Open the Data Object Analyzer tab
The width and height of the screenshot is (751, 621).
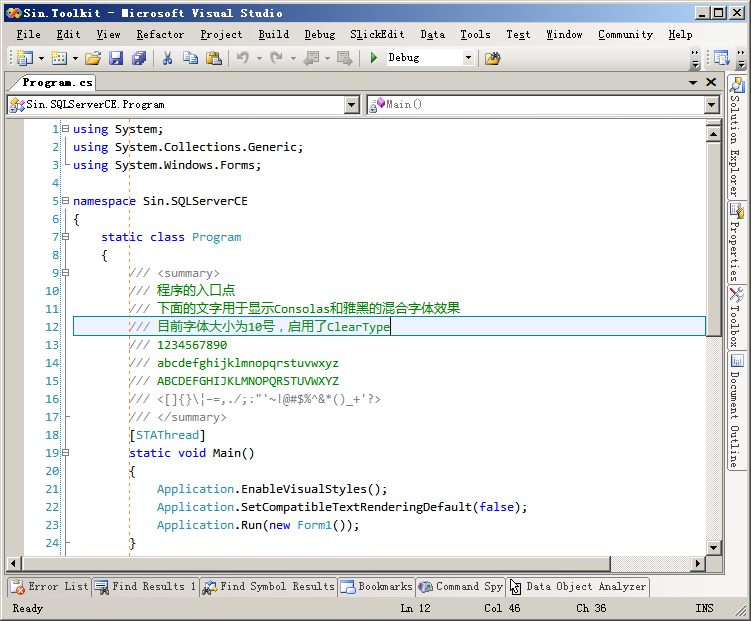[x=578, y=587]
